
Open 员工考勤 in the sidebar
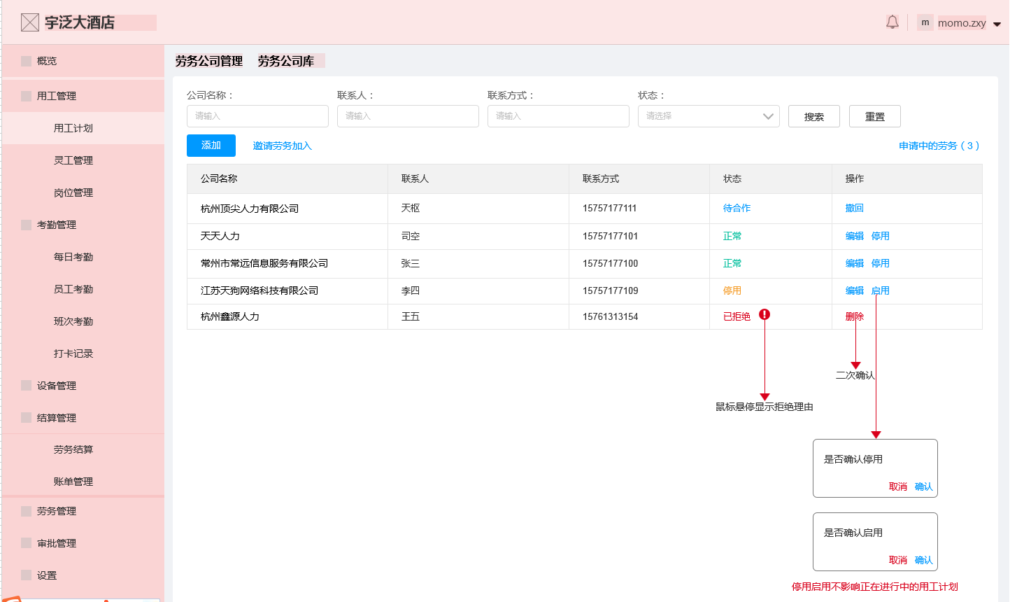tap(73, 289)
